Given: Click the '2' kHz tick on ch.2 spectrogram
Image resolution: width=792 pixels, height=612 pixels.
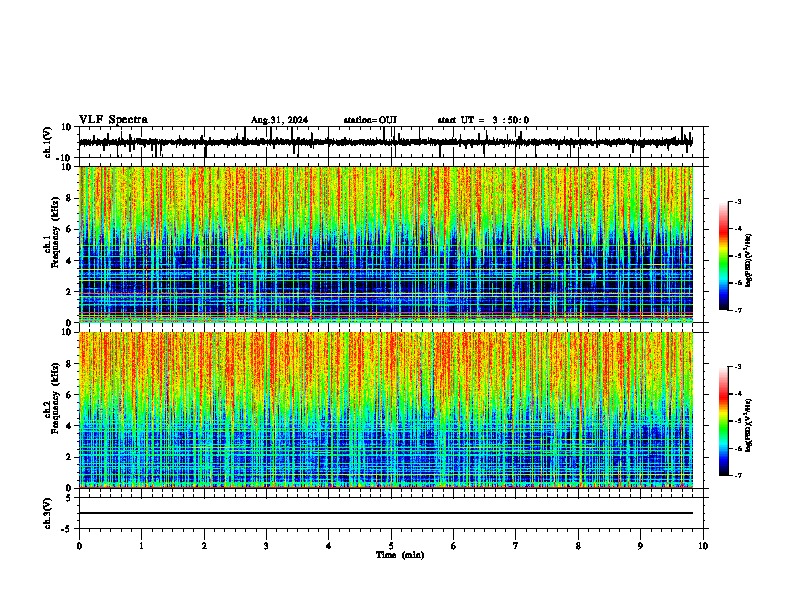Looking at the screenshot, I should [70, 457].
